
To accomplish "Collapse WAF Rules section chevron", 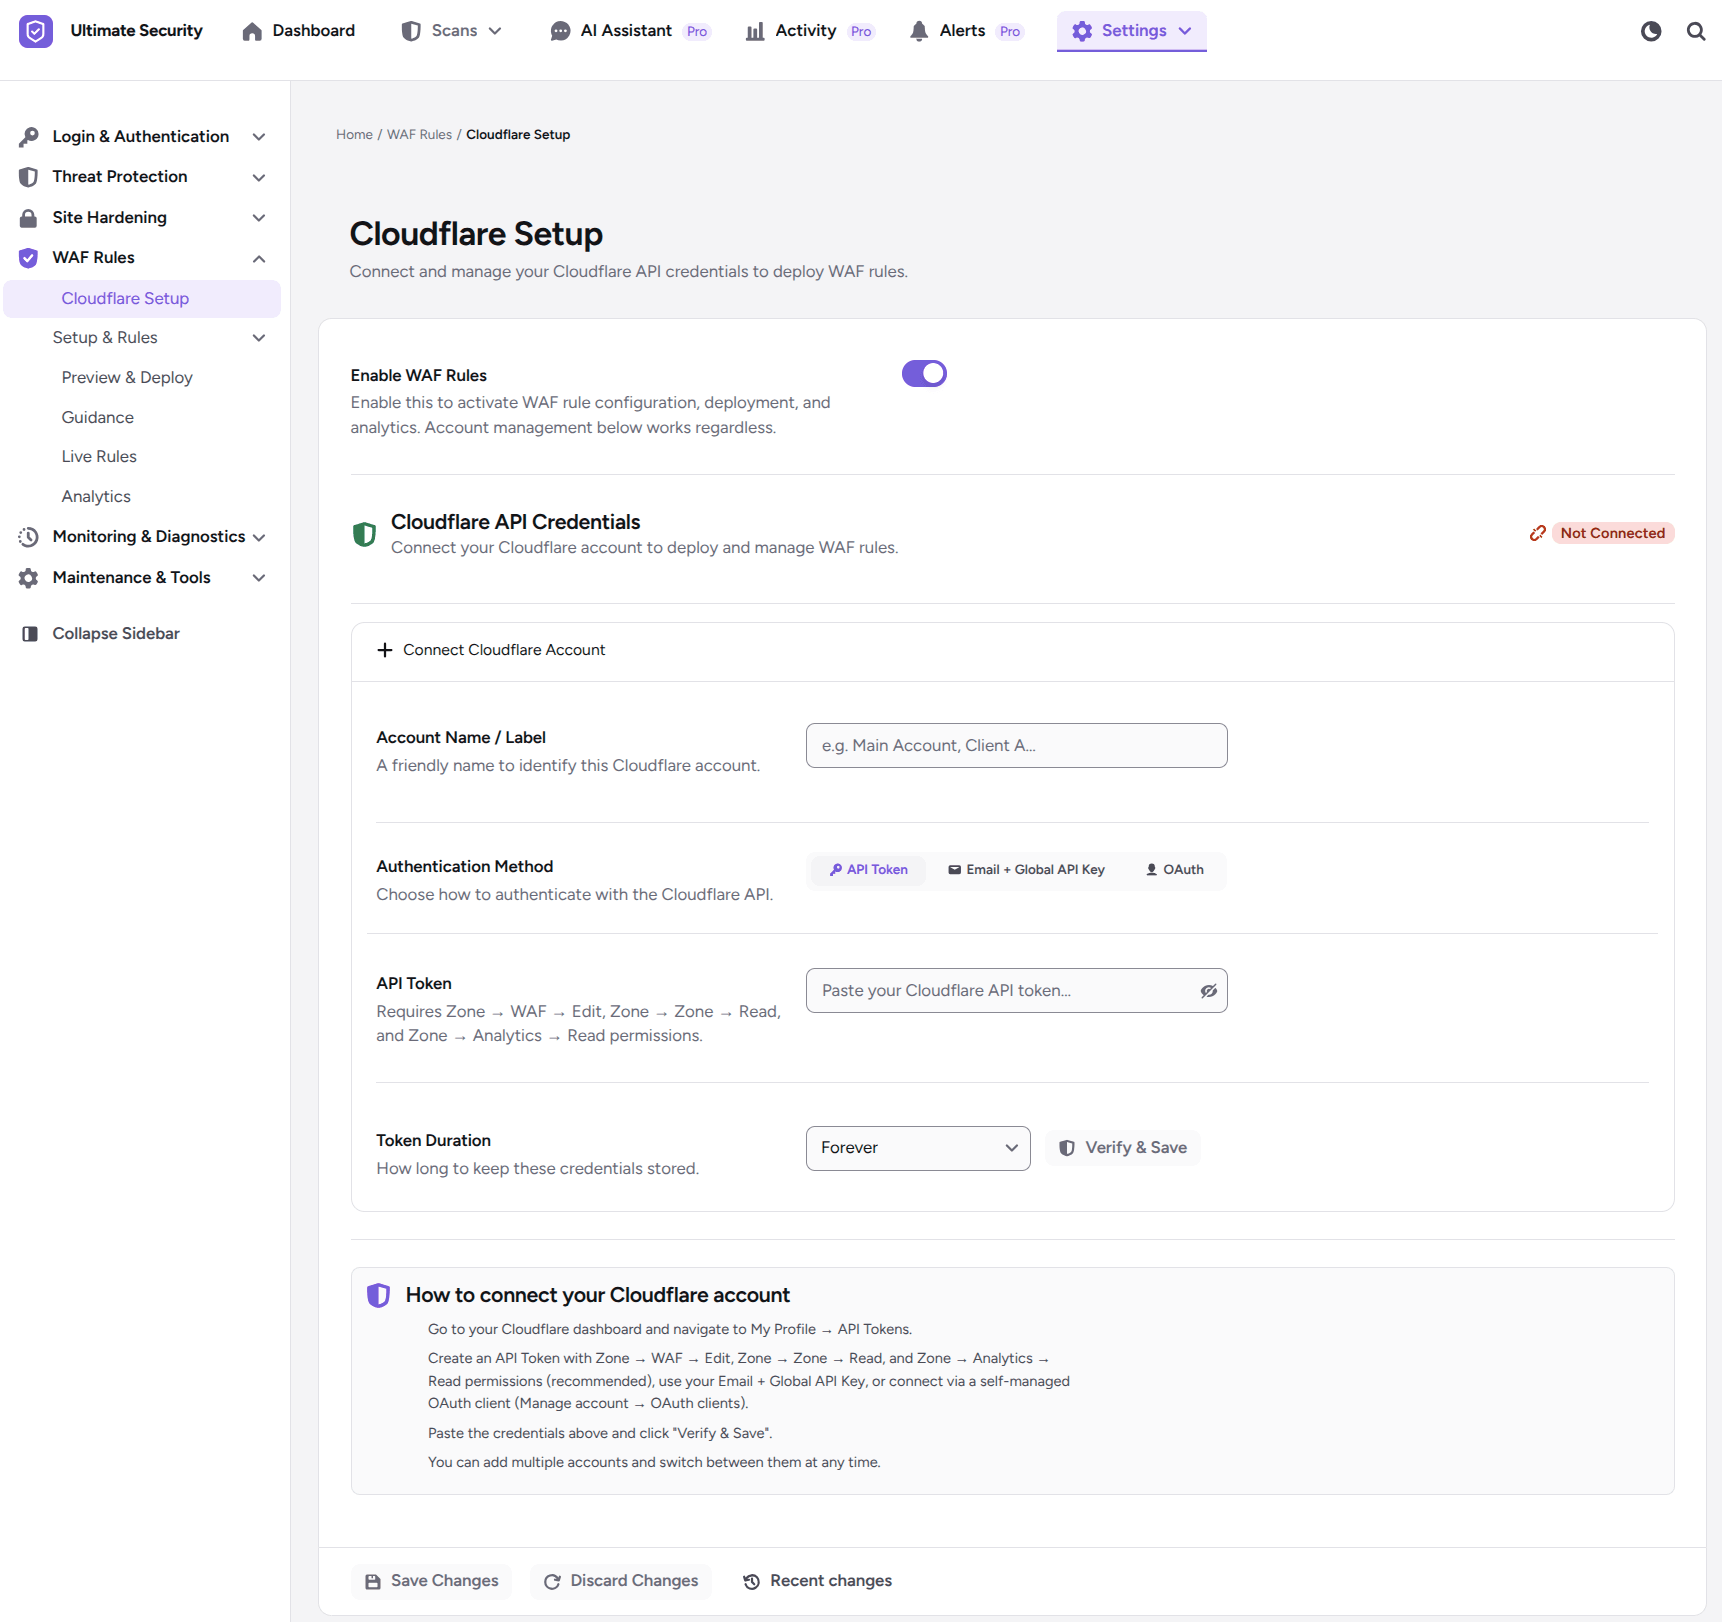I will [x=259, y=259].
